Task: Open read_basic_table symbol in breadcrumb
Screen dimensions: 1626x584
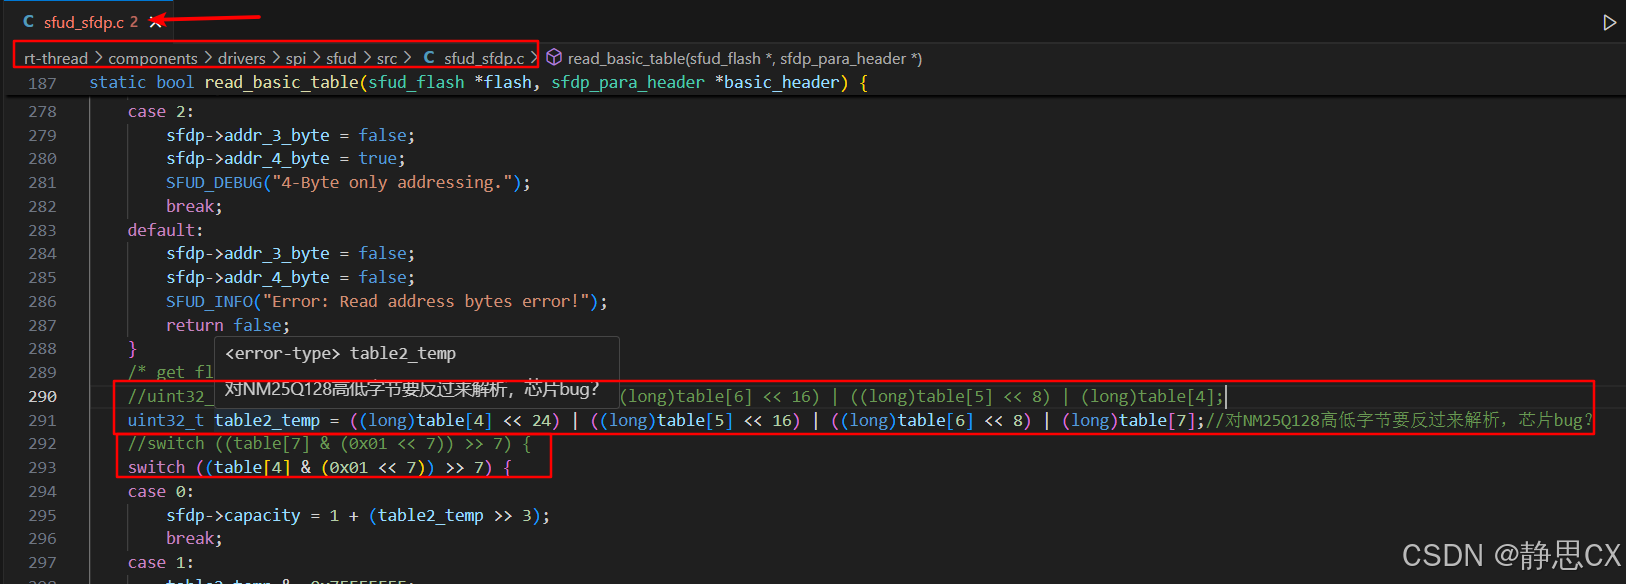Action: tap(745, 59)
